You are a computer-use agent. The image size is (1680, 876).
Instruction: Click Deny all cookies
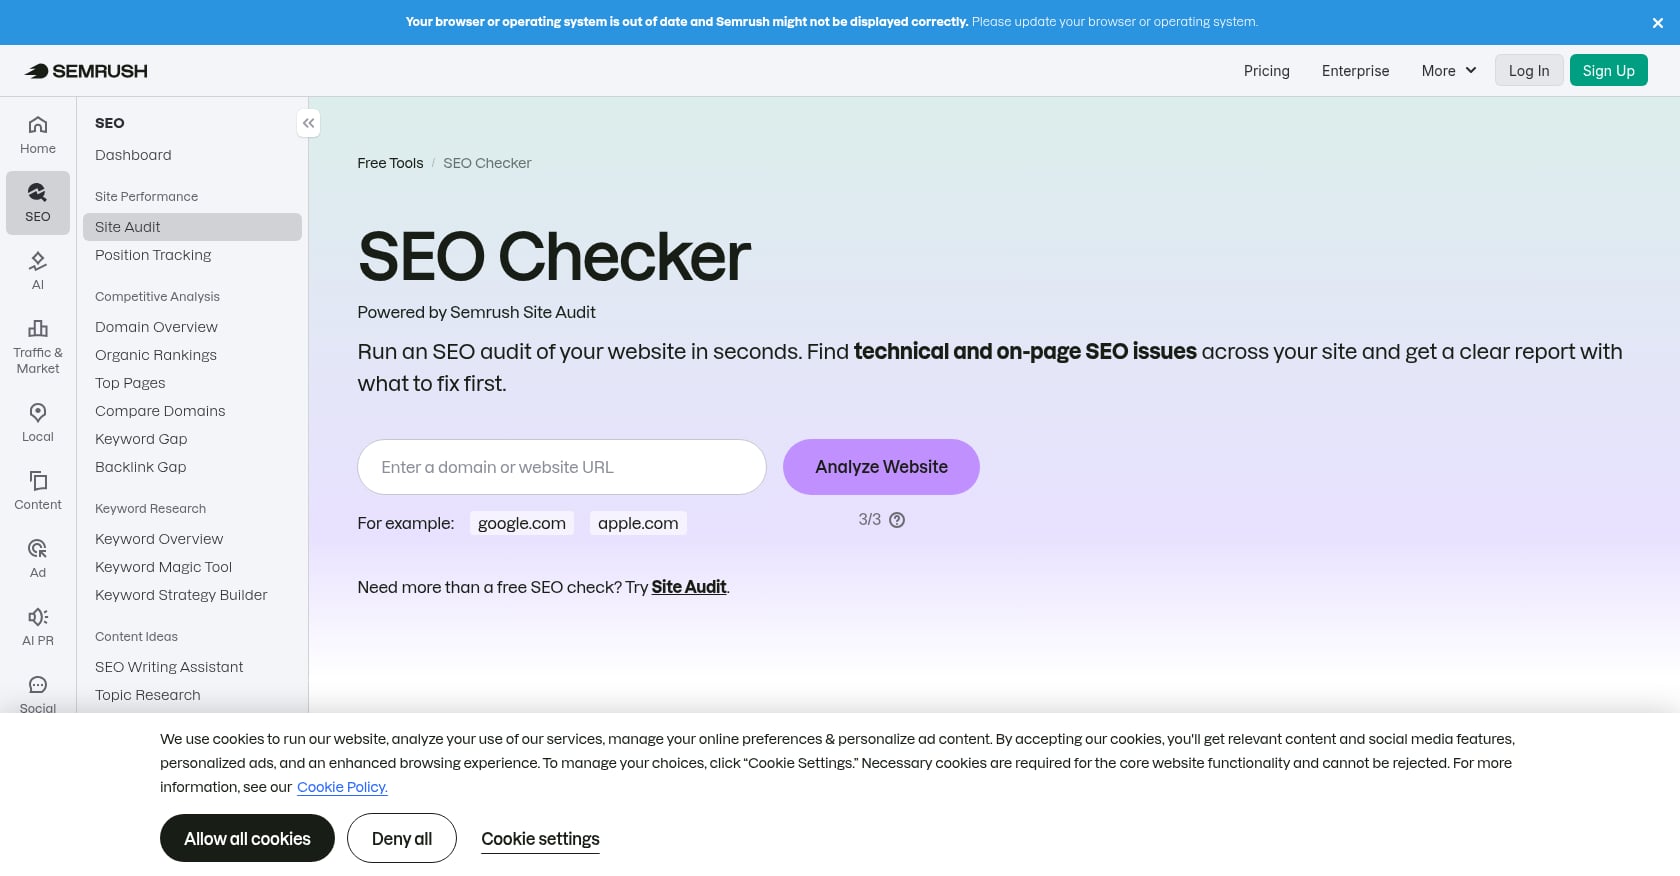pos(402,838)
